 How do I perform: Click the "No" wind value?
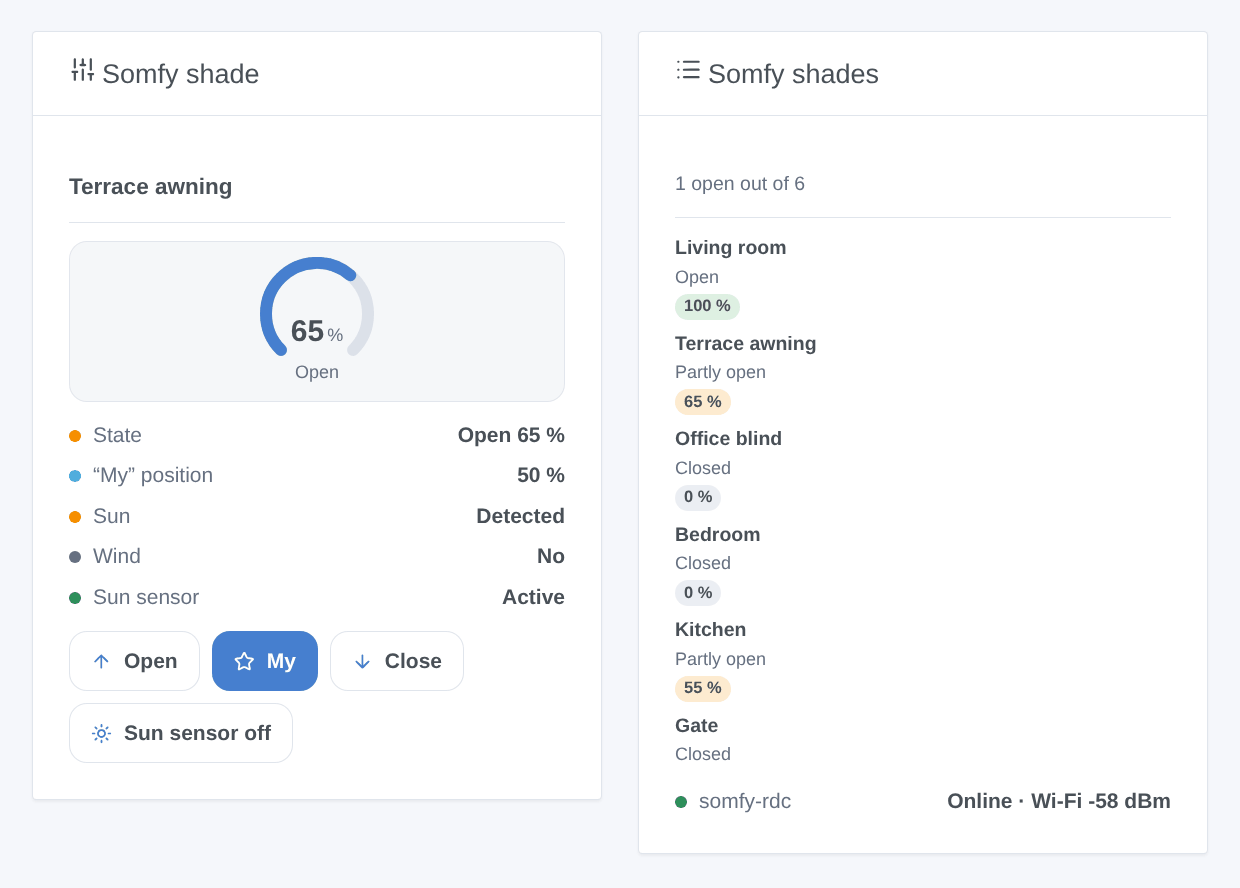tap(551, 556)
